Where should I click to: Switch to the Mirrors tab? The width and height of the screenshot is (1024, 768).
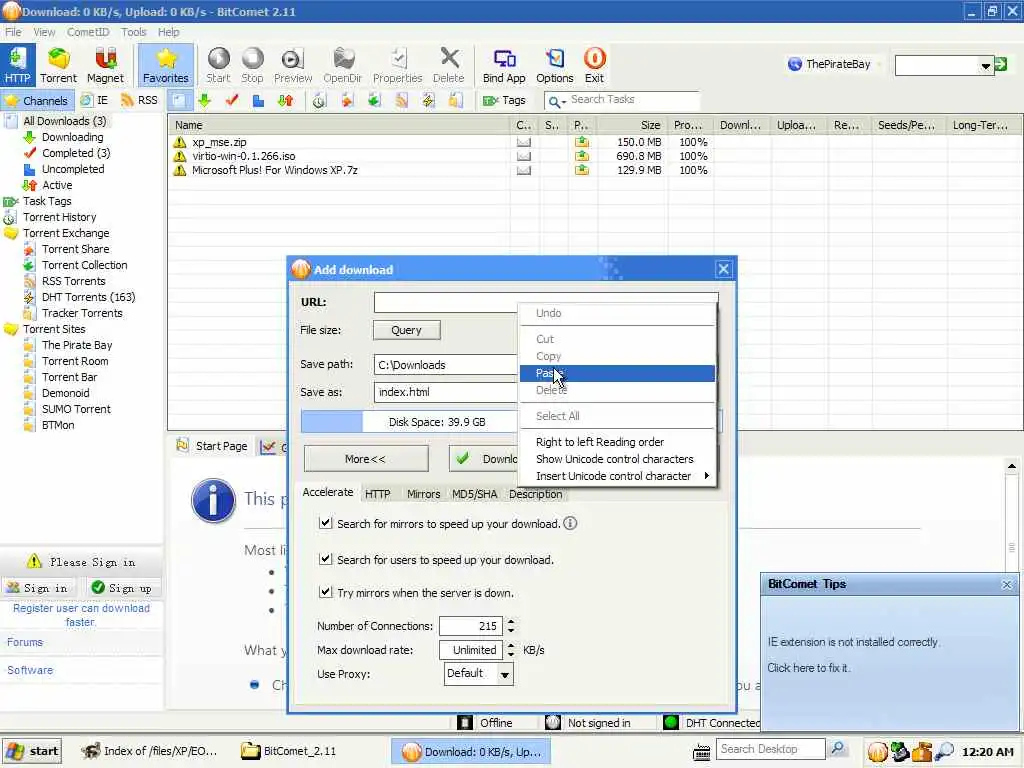[x=423, y=494]
